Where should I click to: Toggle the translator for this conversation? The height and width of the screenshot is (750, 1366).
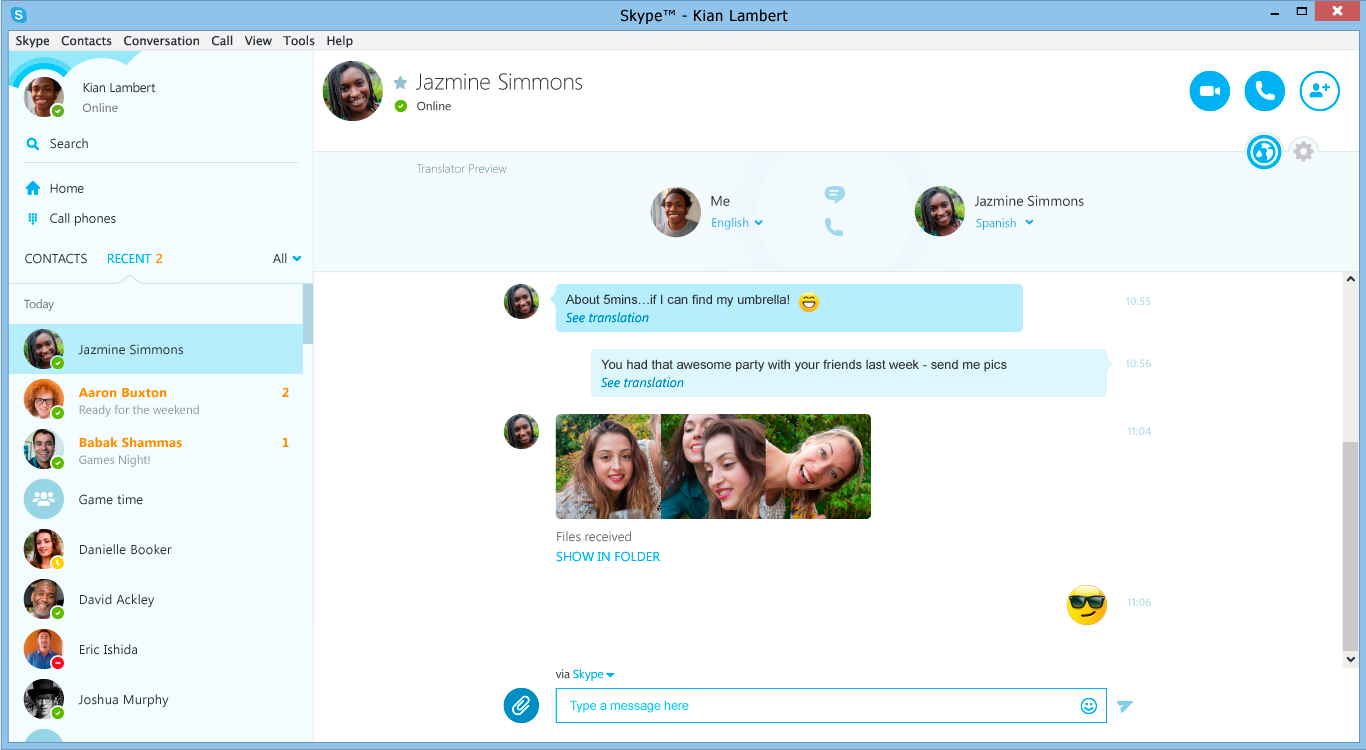point(1263,151)
